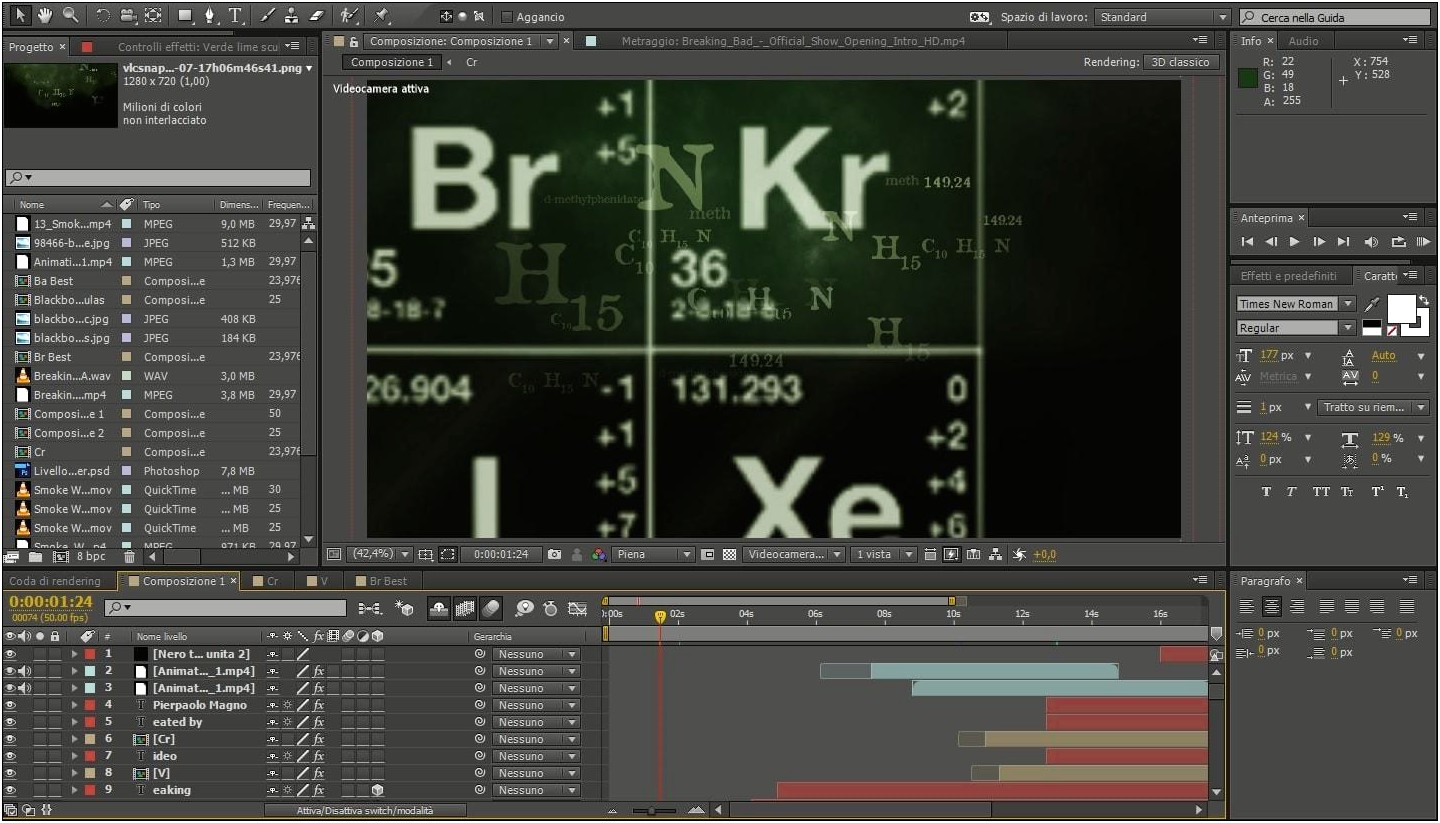1440x823 pixels.
Task: Click the Fast Previews lightning icon
Action: (x=951, y=554)
